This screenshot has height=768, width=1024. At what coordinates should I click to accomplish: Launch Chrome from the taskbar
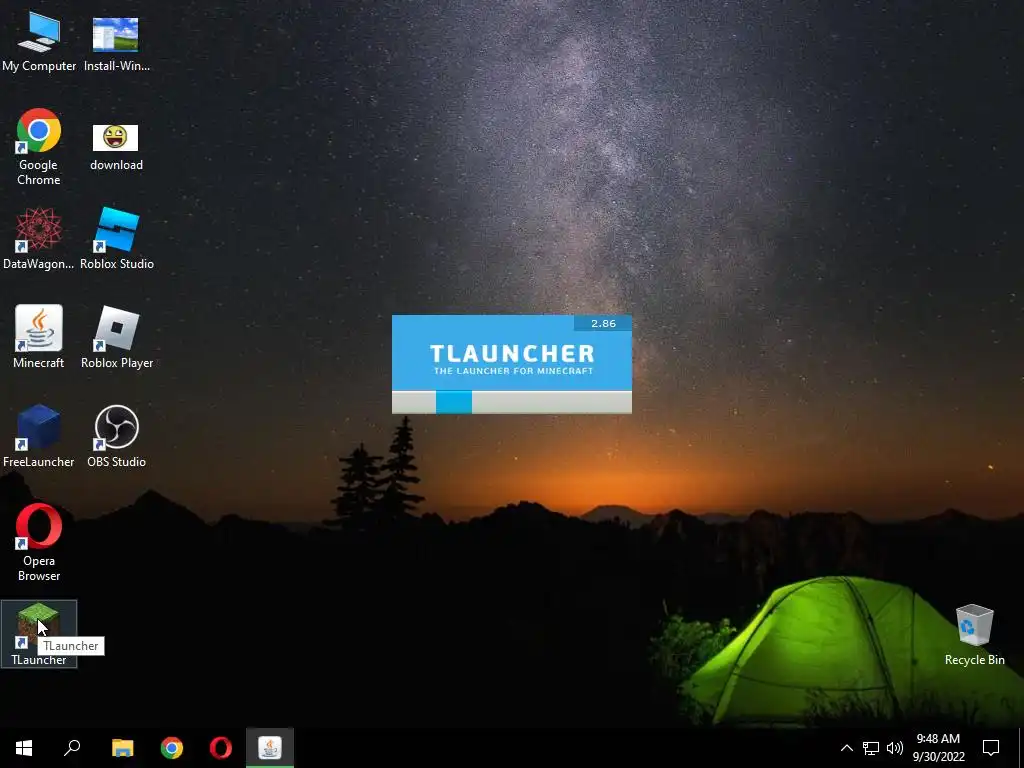pyautogui.click(x=172, y=748)
